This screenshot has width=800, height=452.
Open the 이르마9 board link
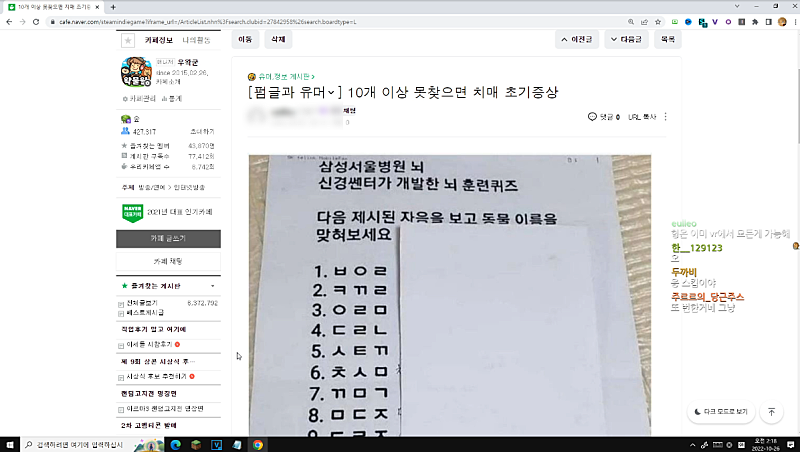coord(165,409)
